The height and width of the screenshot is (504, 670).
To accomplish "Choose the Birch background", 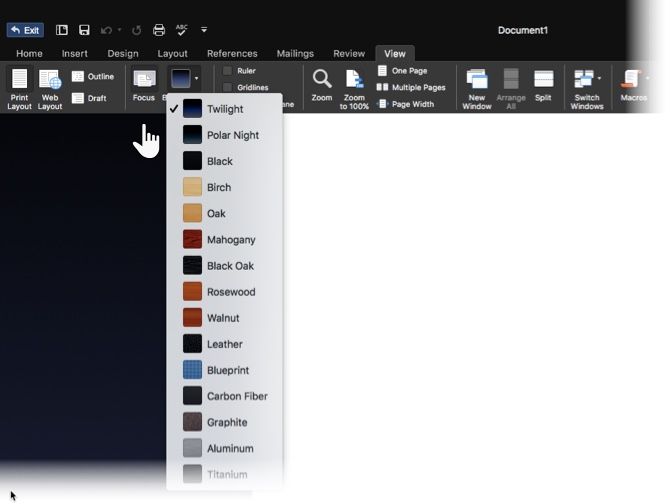I will click(x=225, y=187).
